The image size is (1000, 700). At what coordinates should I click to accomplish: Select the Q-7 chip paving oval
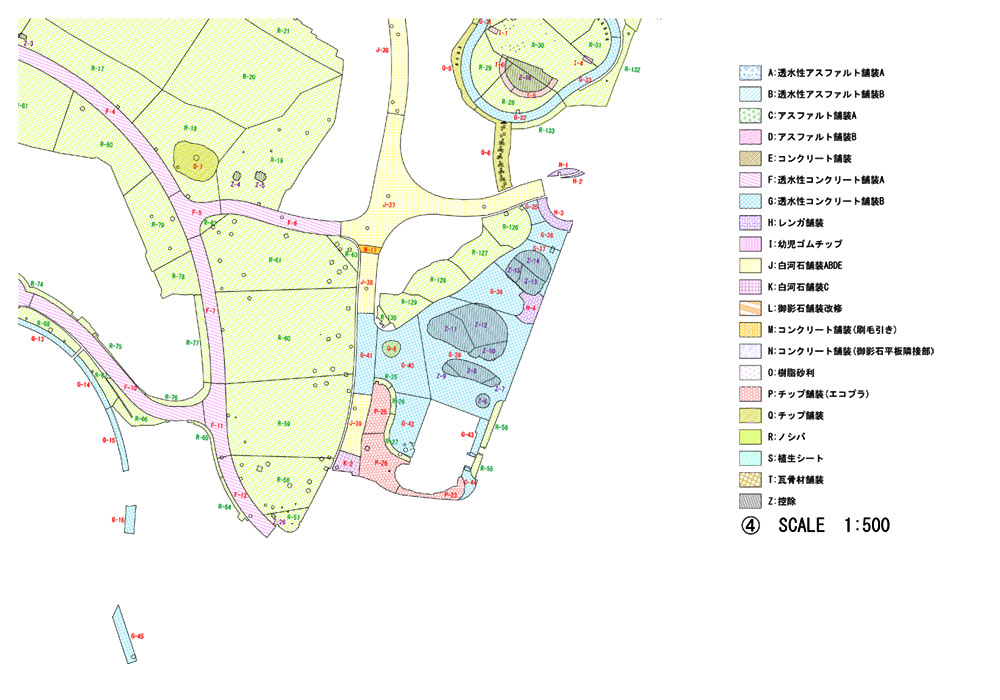click(x=196, y=158)
